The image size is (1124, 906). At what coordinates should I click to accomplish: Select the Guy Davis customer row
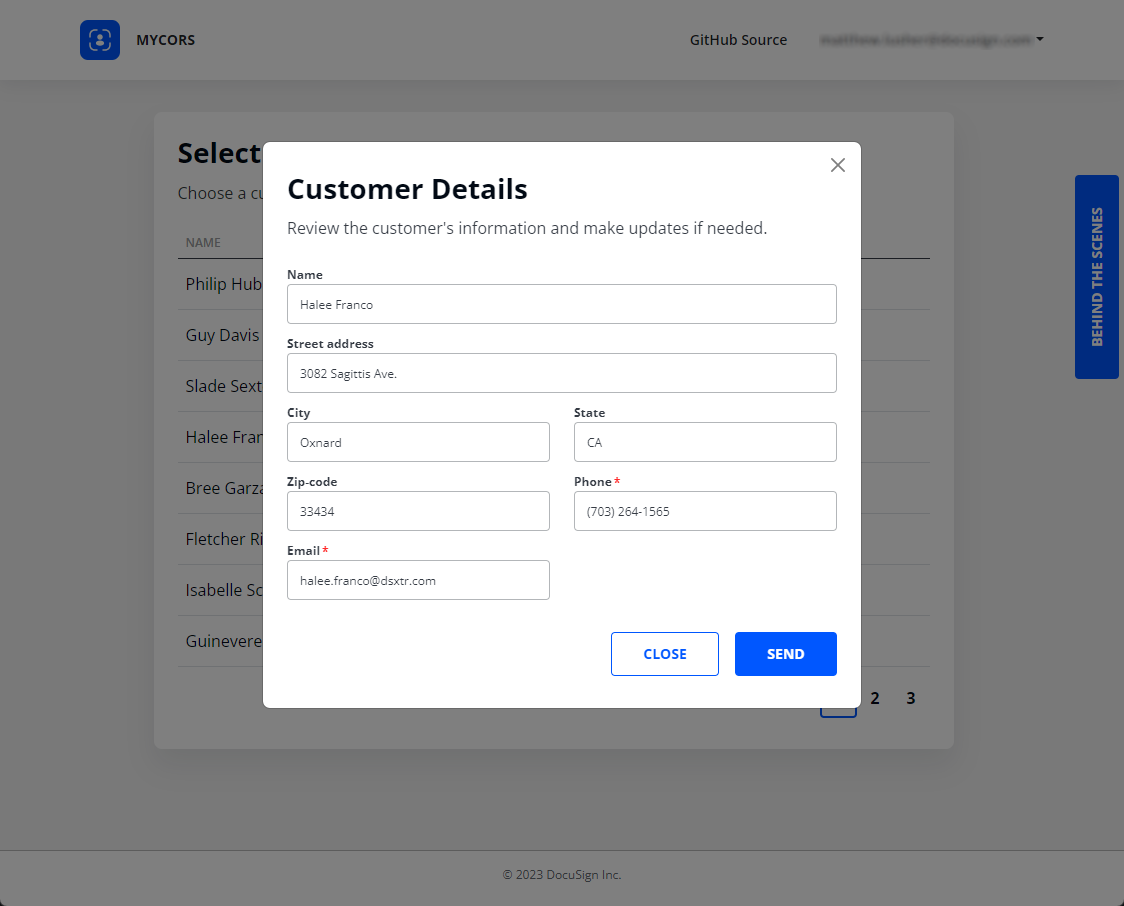222,335
